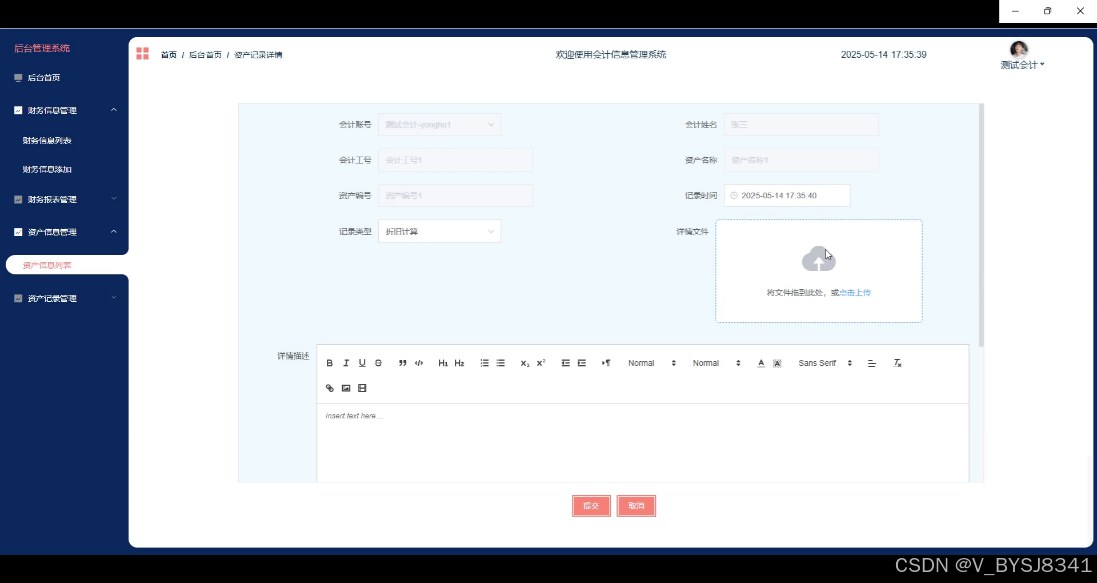The image size is (1097, 583).
Task: Insert a code block in the editor
Action: 419,363
